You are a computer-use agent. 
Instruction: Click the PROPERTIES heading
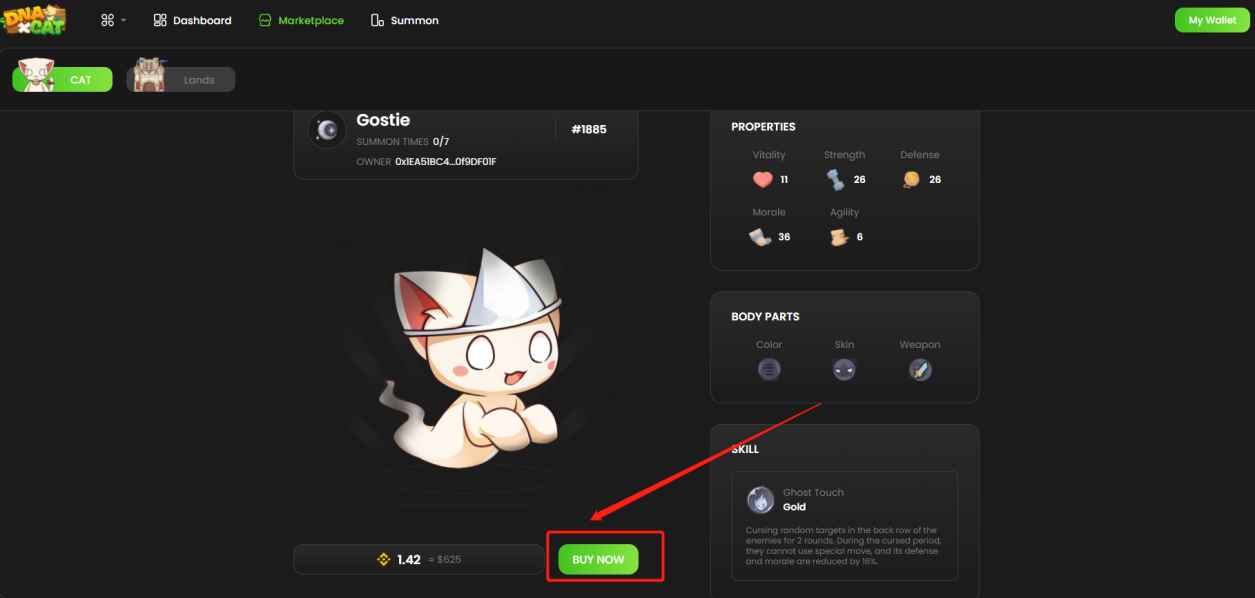763,127
